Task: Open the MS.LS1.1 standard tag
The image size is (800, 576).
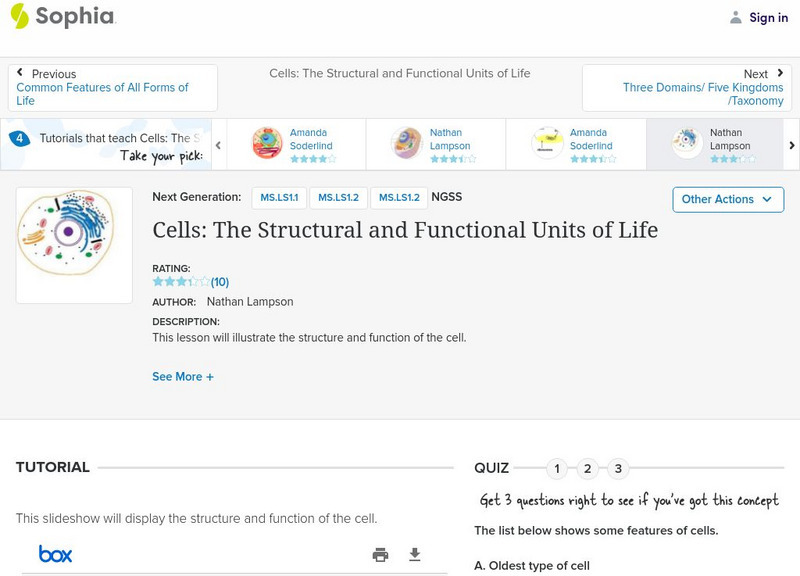Action: click(279, 198)
